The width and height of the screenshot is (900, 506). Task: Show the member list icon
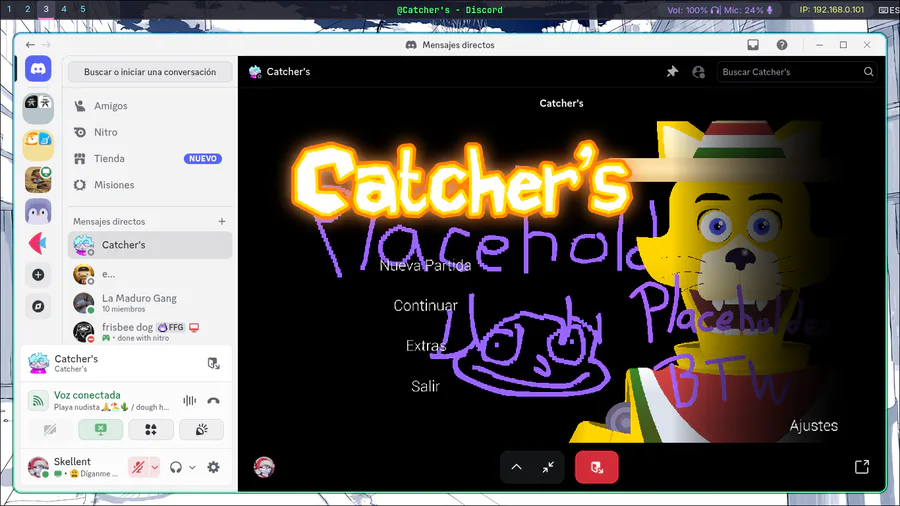click(x=699, y=72)
